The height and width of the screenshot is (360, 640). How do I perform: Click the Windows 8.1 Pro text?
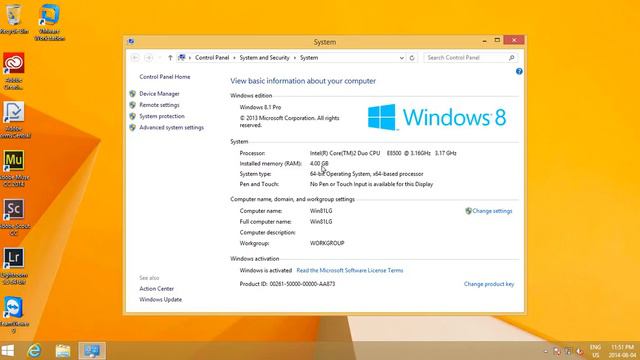click(260, 107)
